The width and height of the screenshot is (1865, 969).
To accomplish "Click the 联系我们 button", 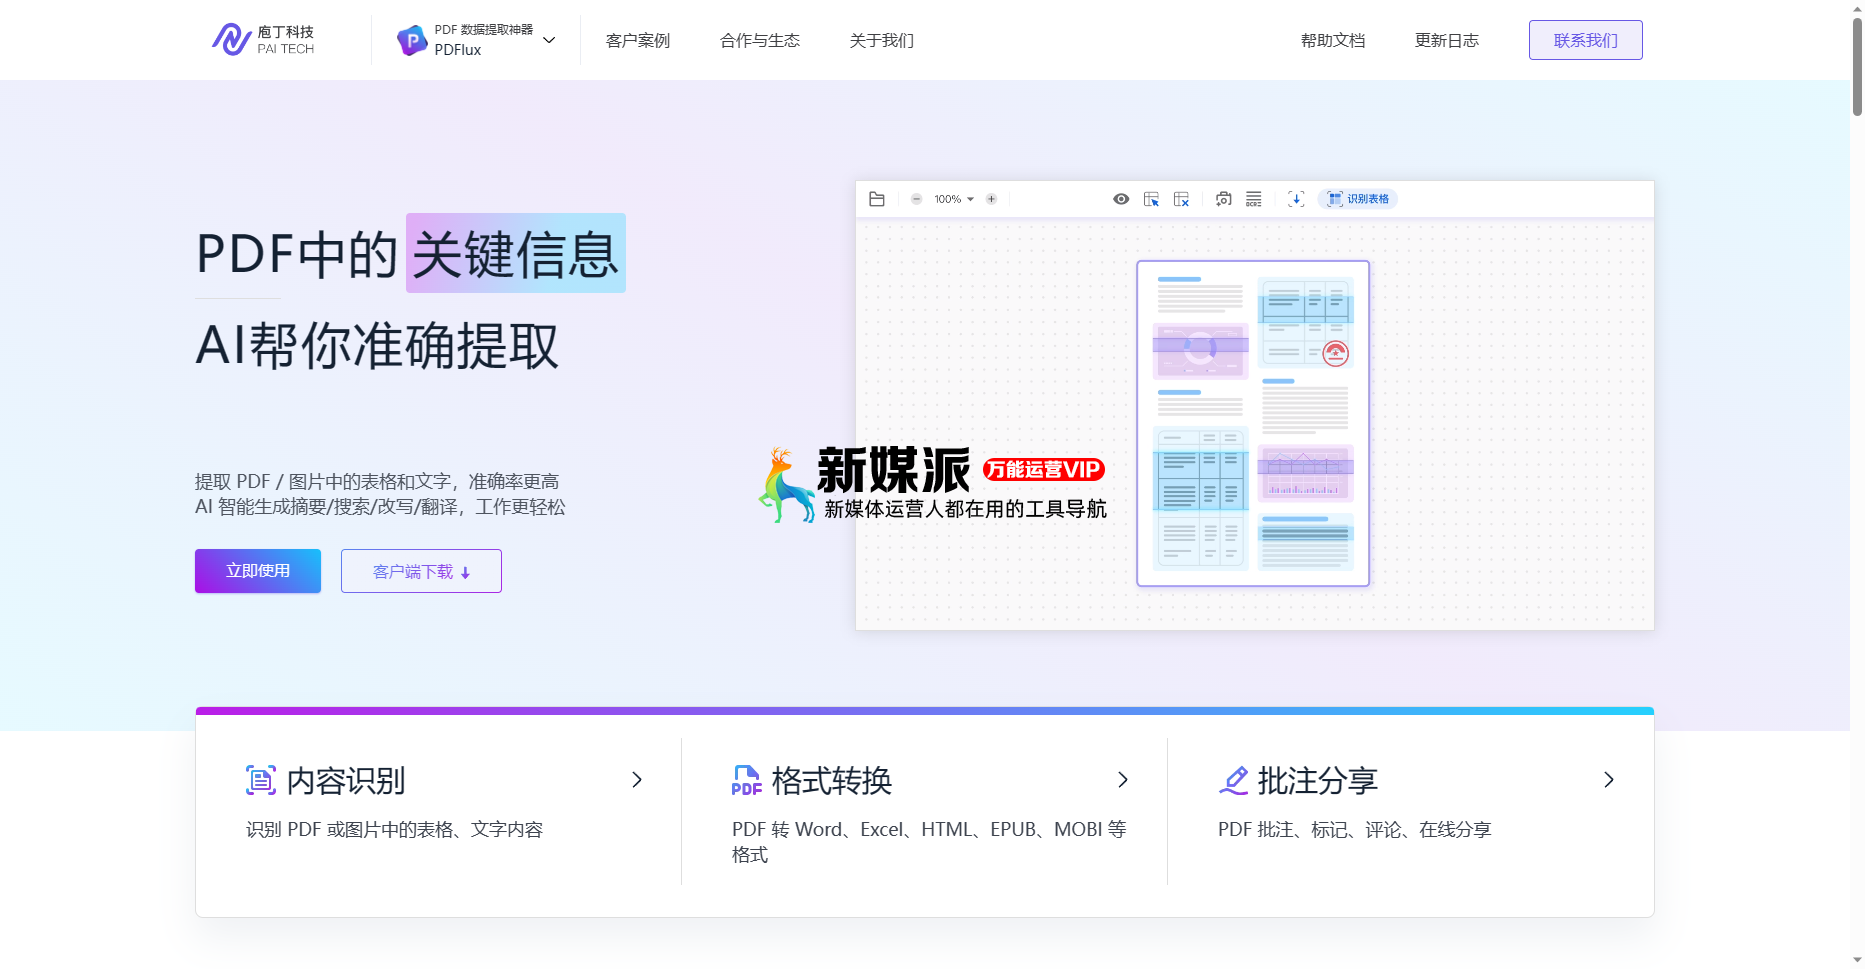I will point(1586,40).
